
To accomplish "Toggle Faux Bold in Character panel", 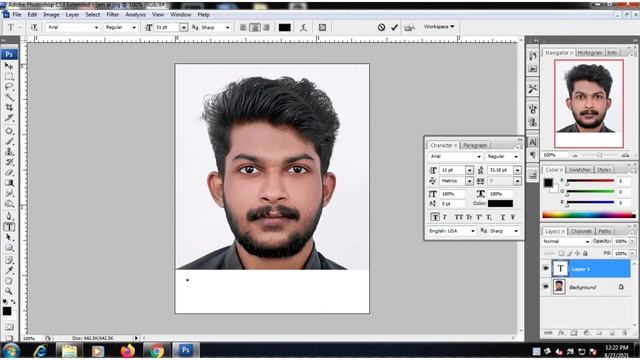I will 435,217.
